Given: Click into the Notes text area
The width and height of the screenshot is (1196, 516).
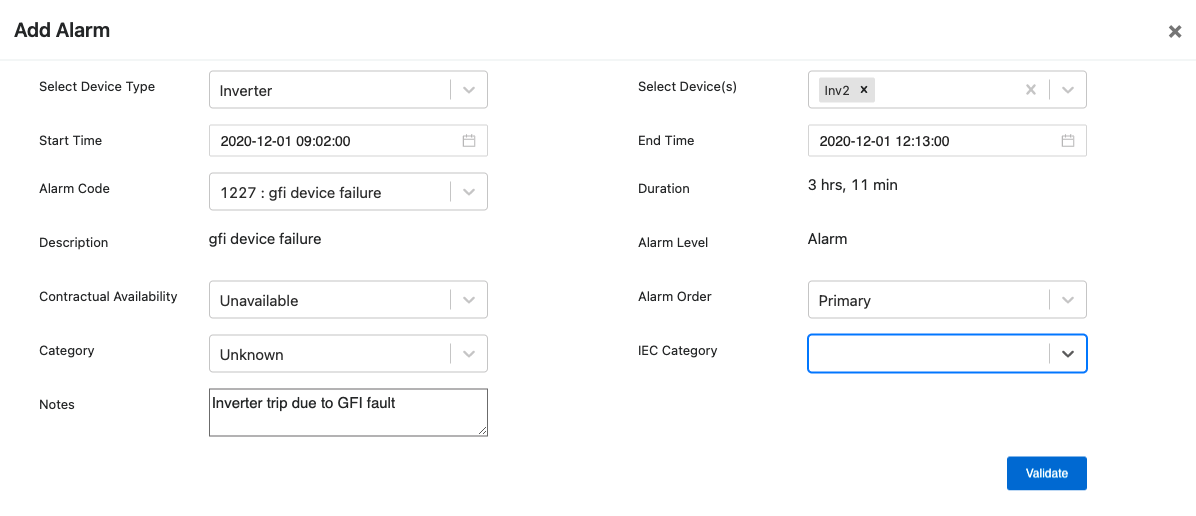Looking at the screenshot, I should click(348, 412).
